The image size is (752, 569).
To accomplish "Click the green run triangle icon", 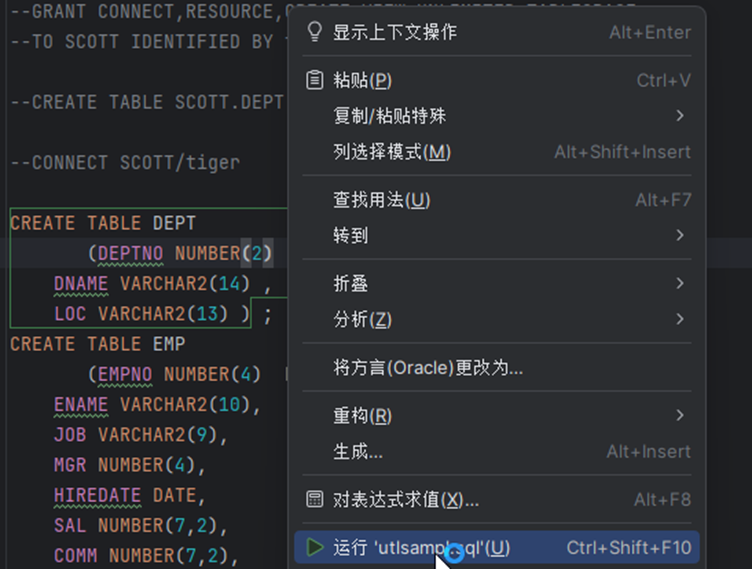I will (x=315, y=547).
